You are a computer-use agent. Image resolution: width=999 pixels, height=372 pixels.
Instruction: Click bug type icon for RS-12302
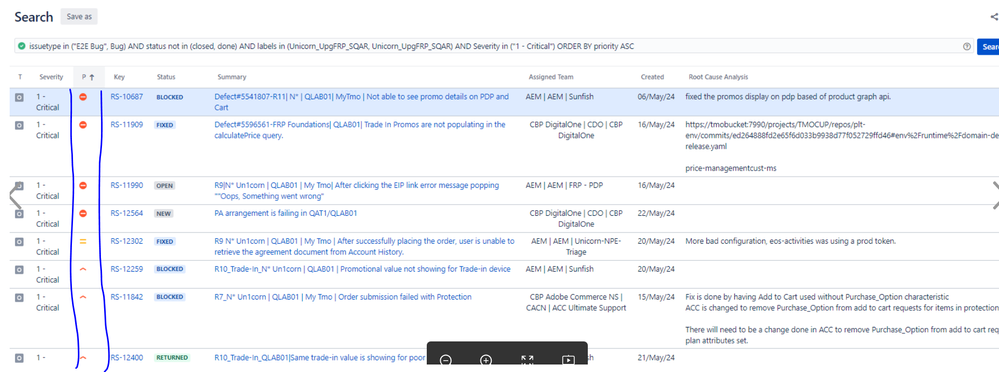coord(19,241)
